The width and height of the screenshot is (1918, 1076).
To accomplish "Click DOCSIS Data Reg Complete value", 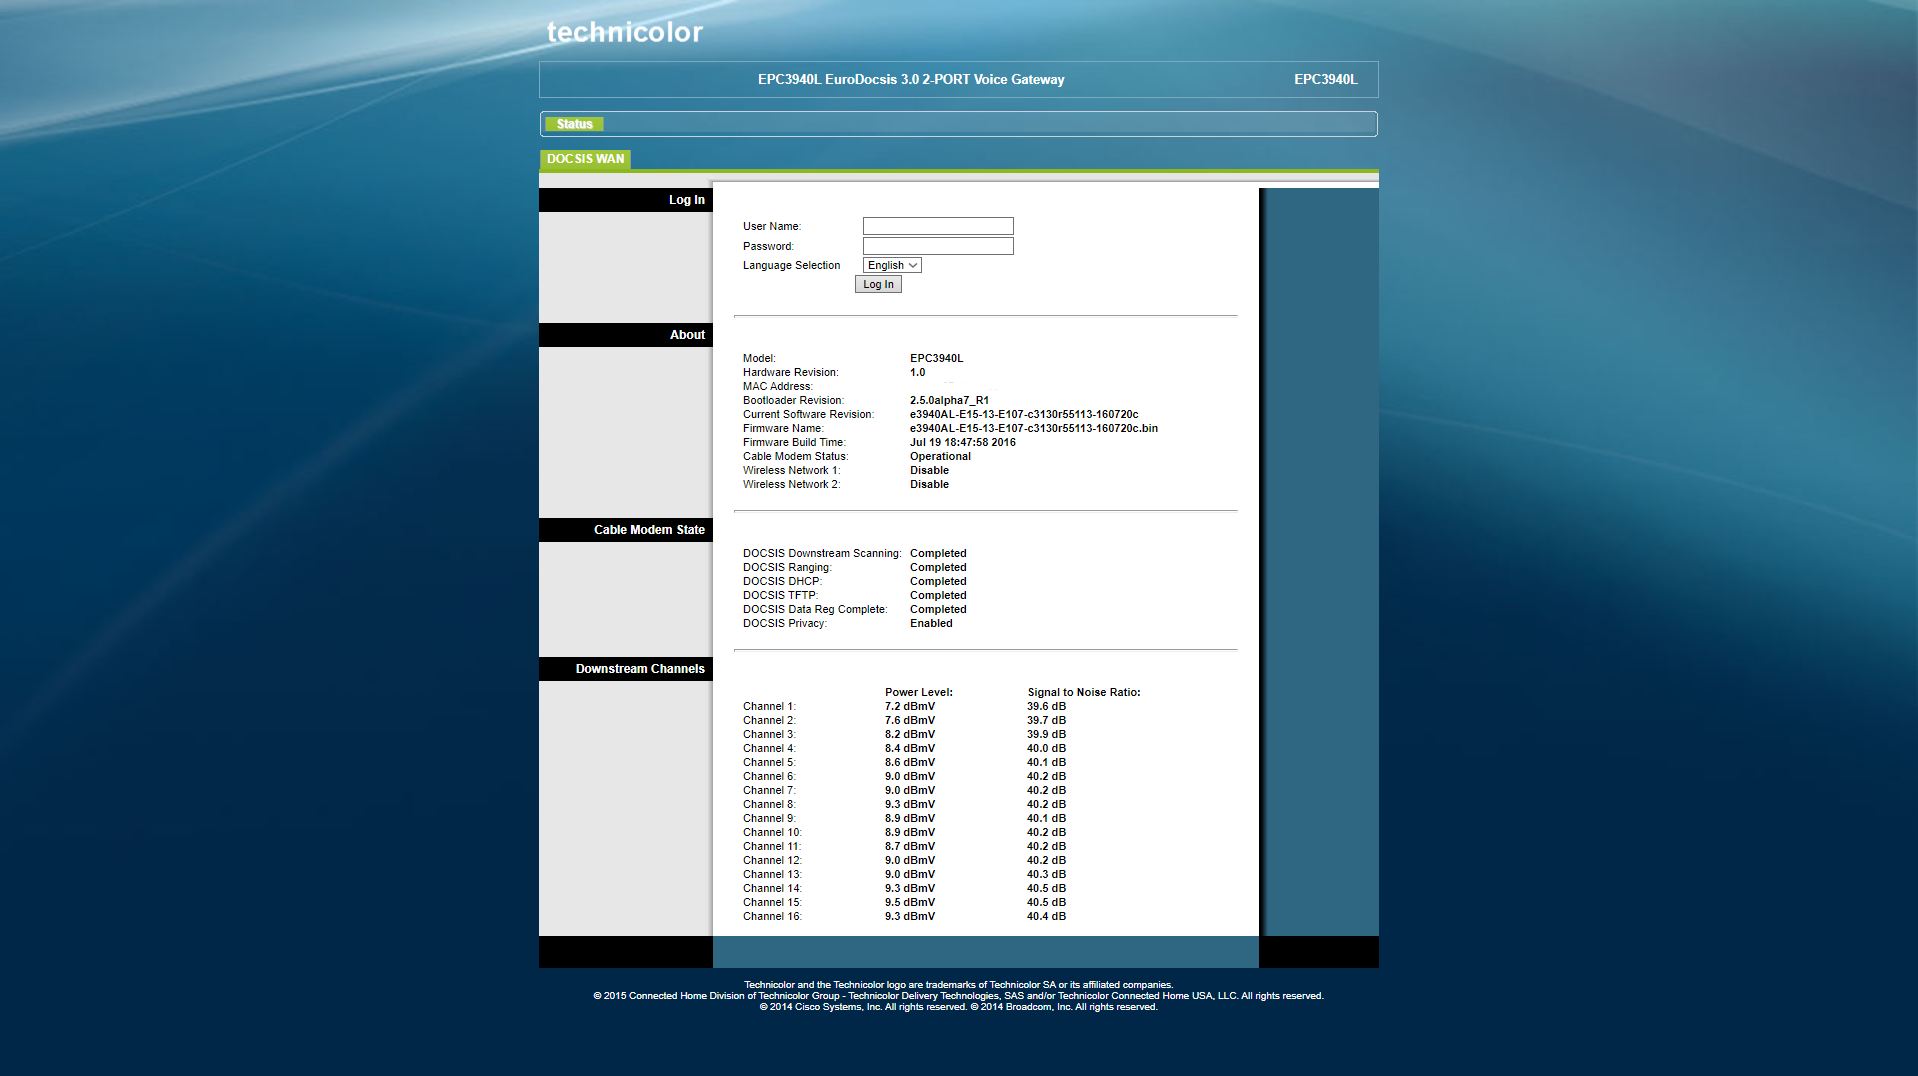I will (938, 609).
